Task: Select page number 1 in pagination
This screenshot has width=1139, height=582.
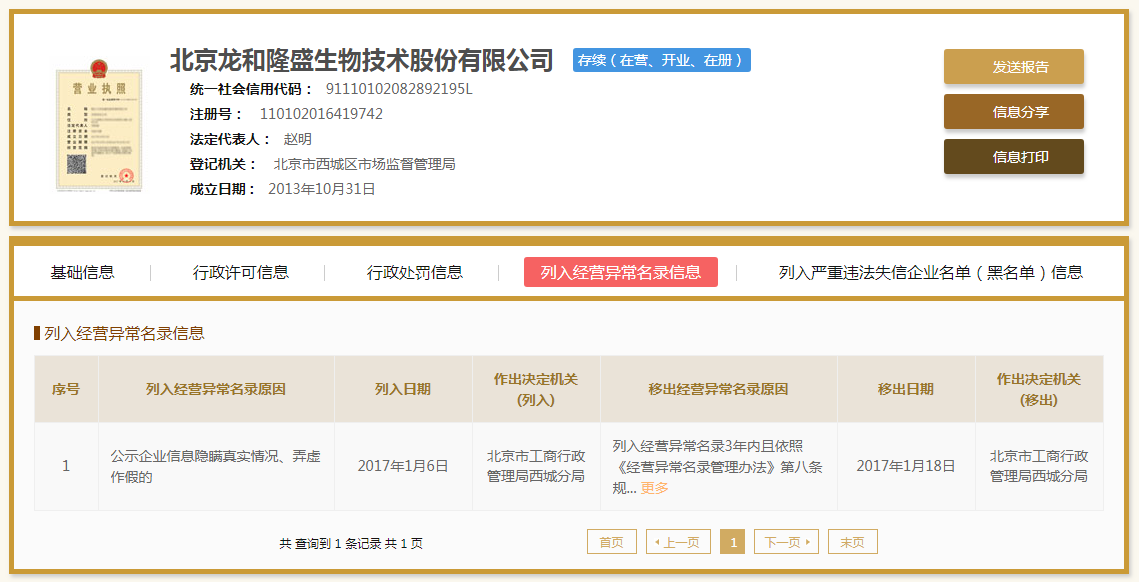Action: pyautogui.click(x=732, y=542)
